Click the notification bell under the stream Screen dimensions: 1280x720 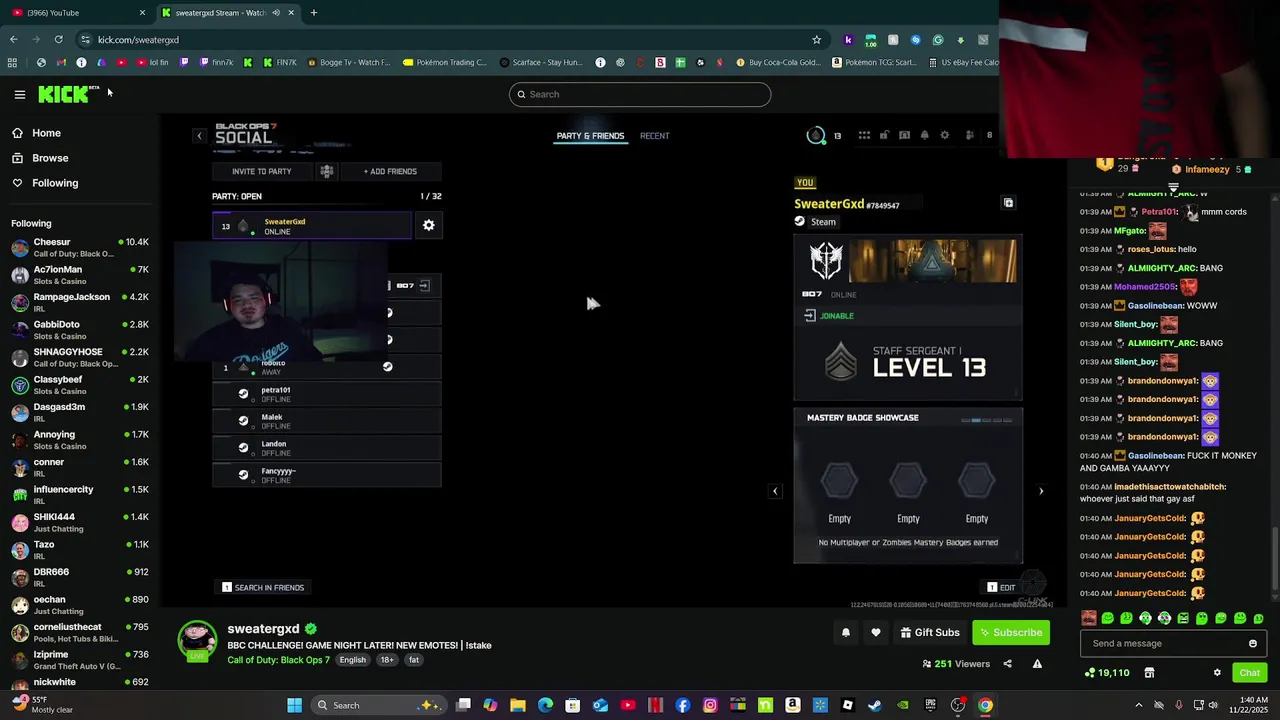(x=846, y=632)
